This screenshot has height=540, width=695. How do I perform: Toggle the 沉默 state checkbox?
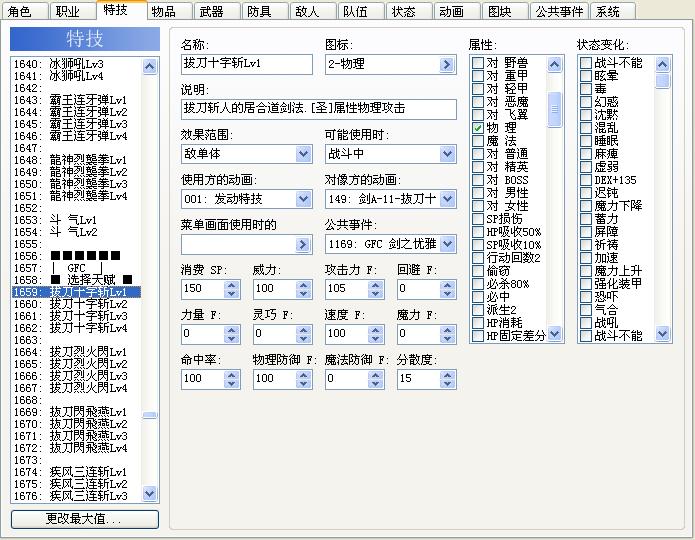(x=586, y=115)
